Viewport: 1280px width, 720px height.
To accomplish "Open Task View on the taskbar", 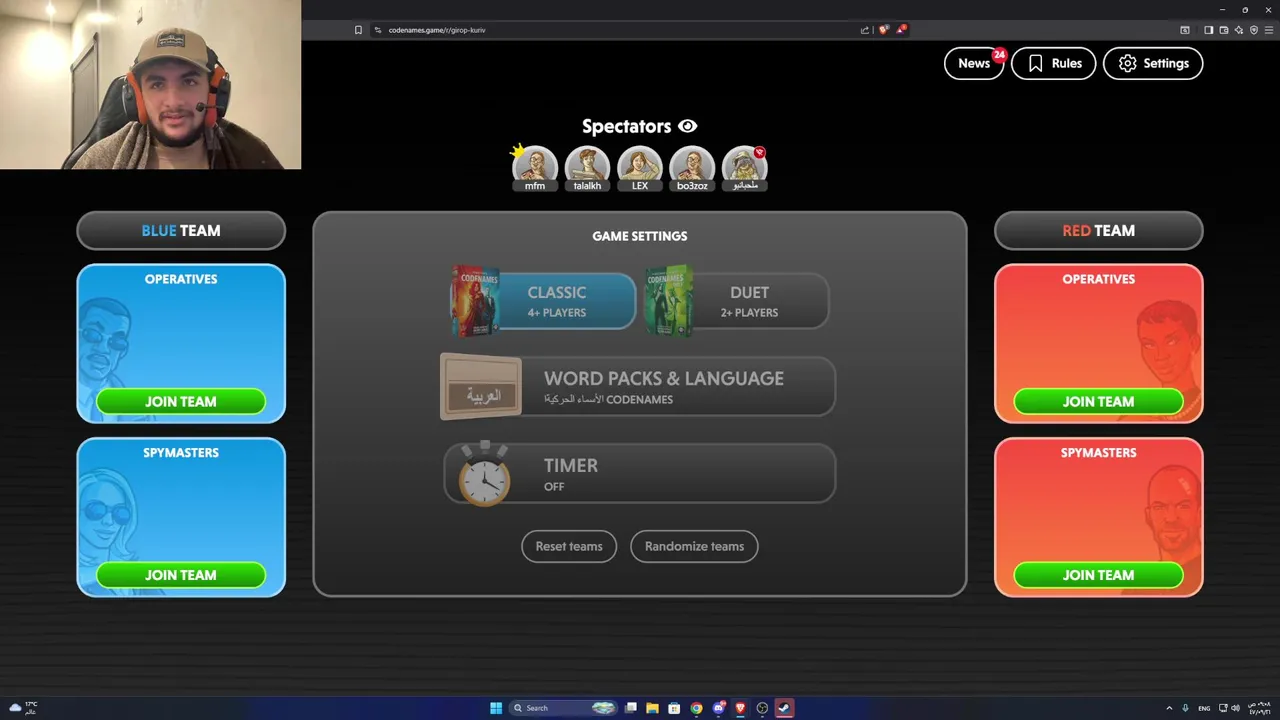I will pyautogui.click(x=631, y=708).
